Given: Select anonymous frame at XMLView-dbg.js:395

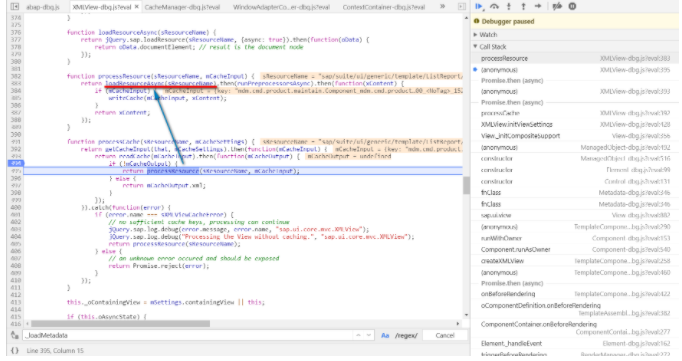Looking at the screenshot, I should (x=575, y=70).
